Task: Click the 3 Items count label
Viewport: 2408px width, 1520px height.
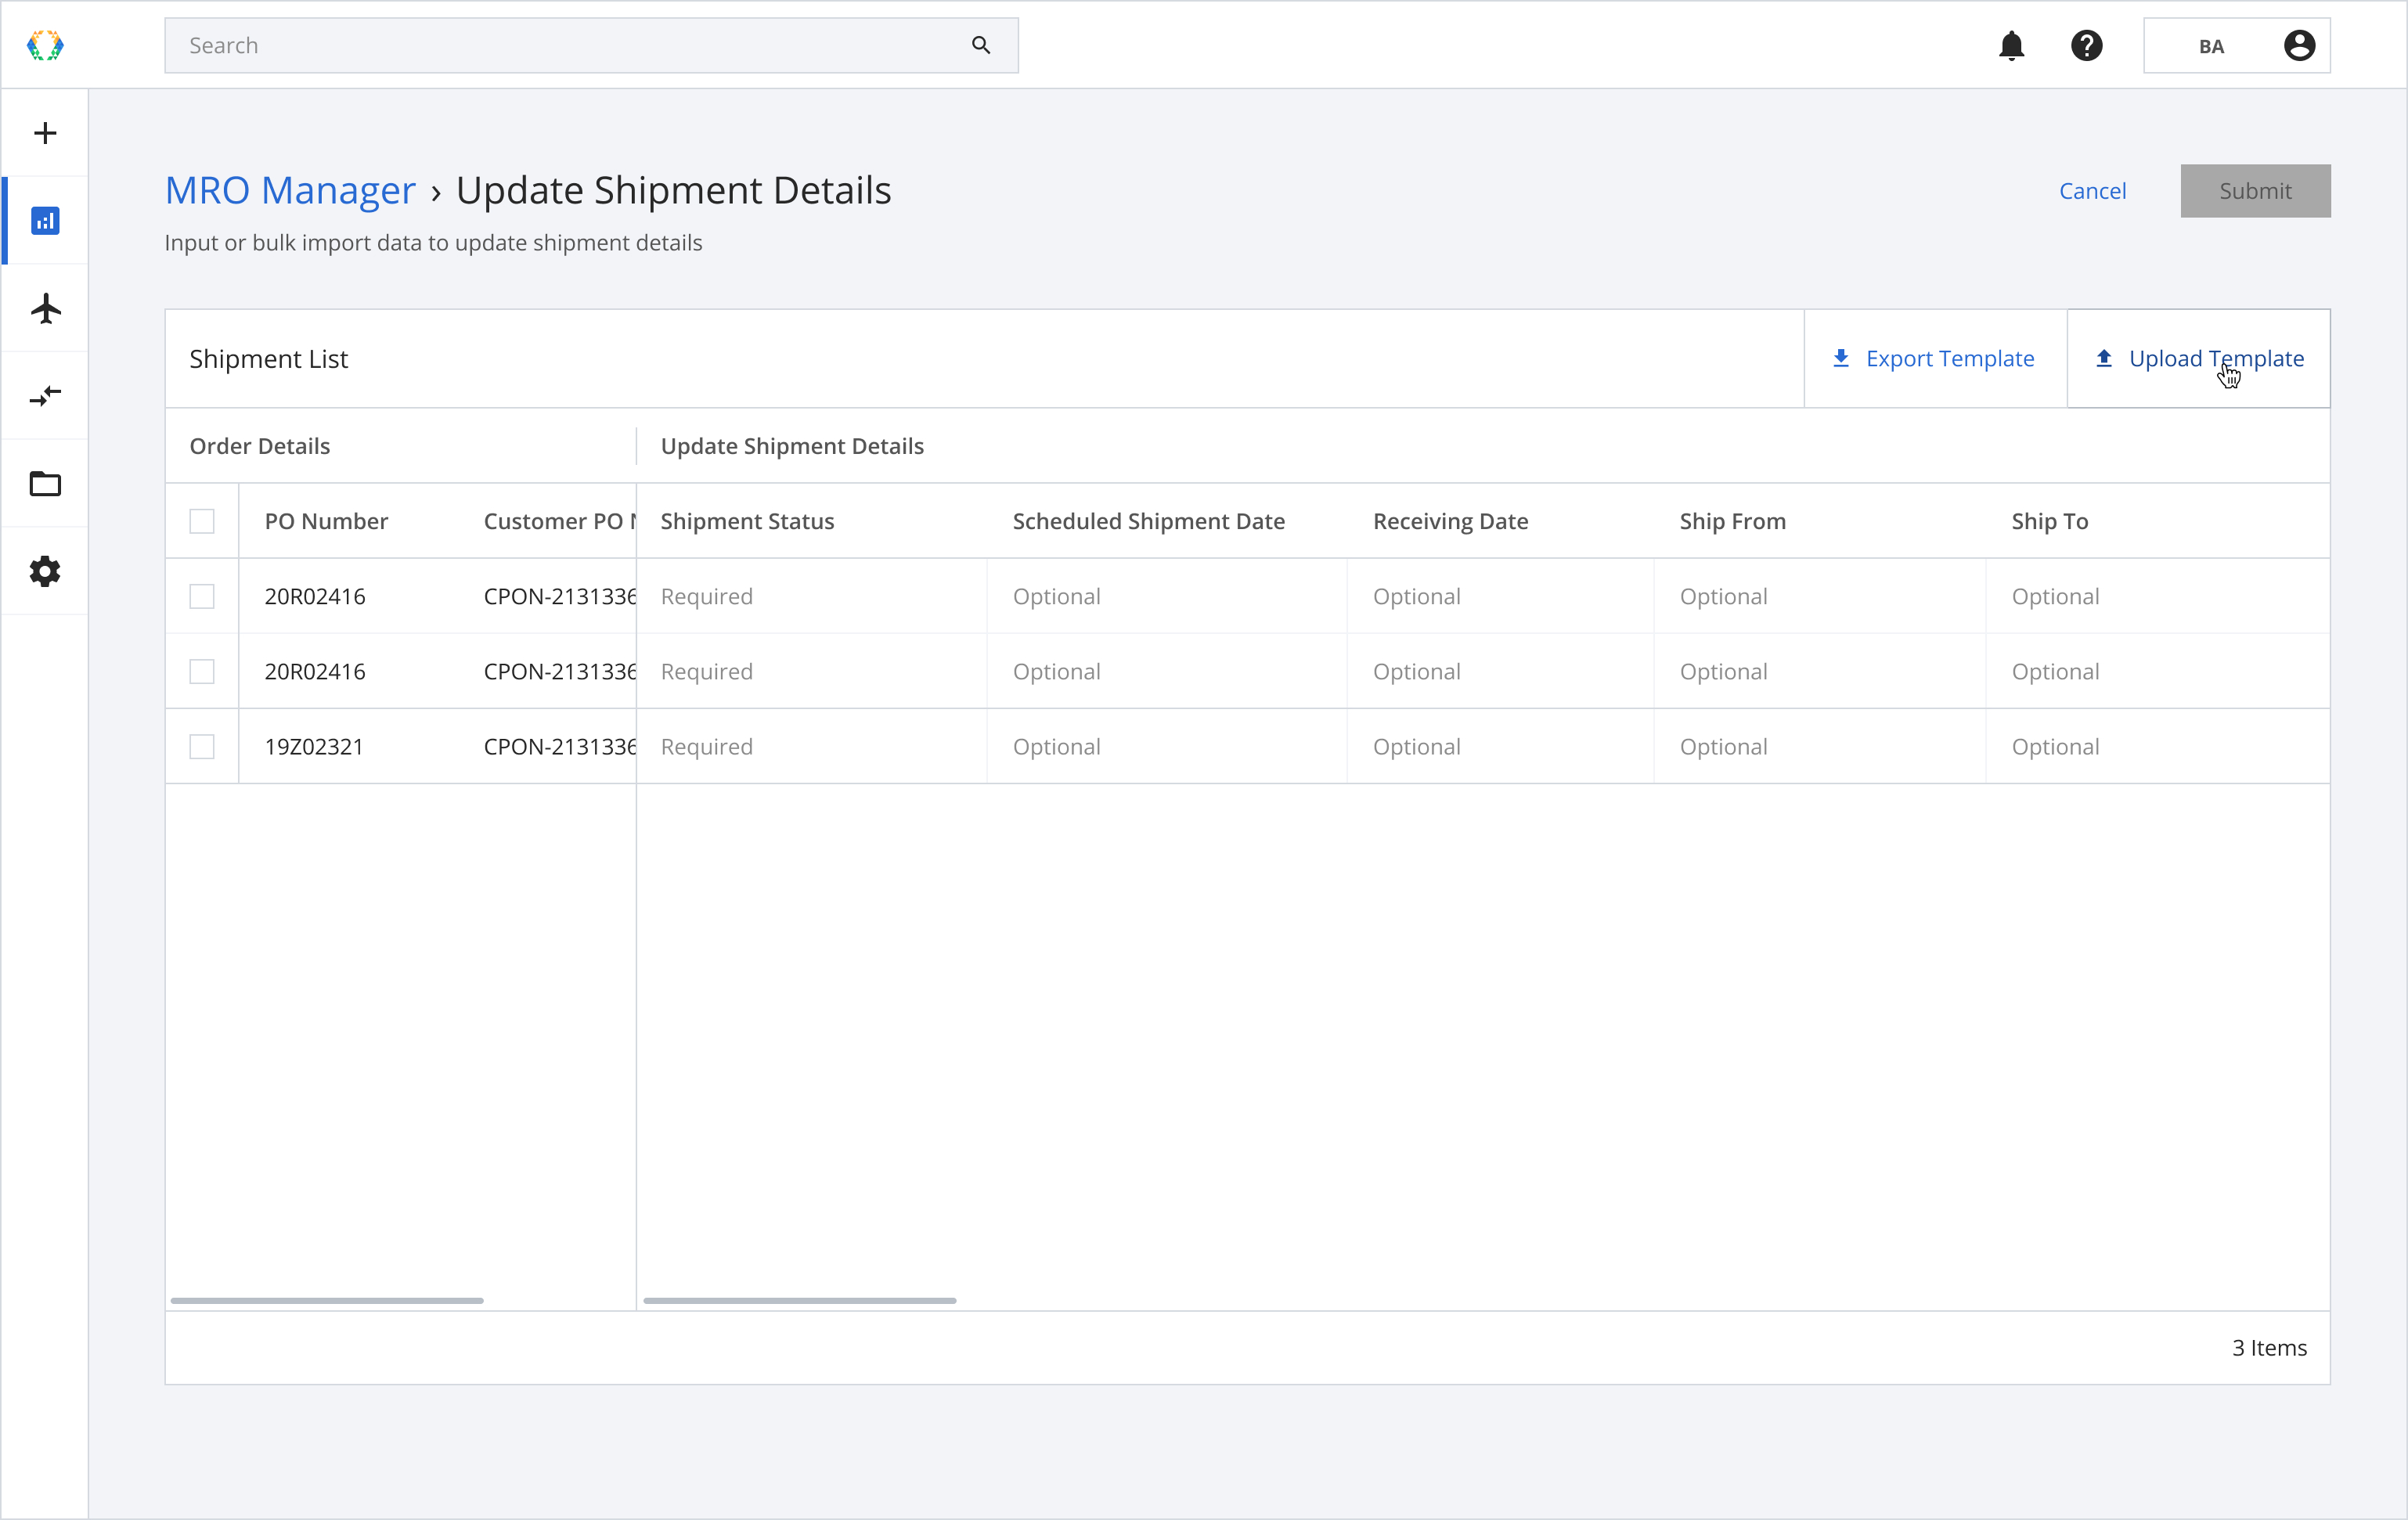Action: (x=2269, y=1347)
